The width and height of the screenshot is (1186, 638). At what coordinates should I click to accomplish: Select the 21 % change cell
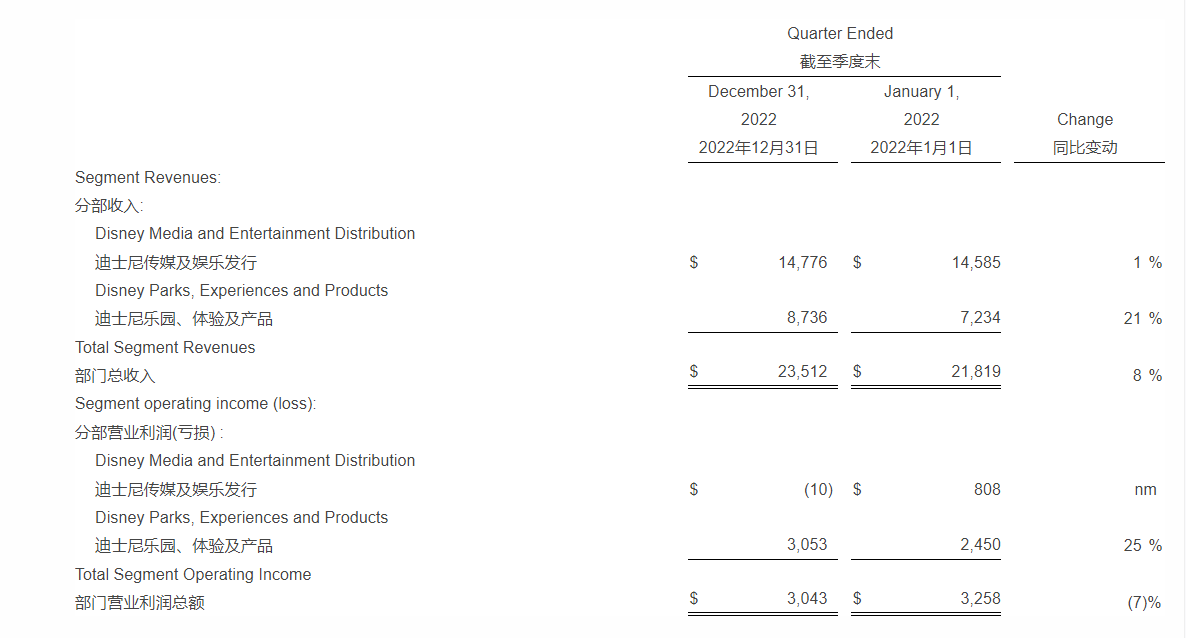click(1142, 319)
